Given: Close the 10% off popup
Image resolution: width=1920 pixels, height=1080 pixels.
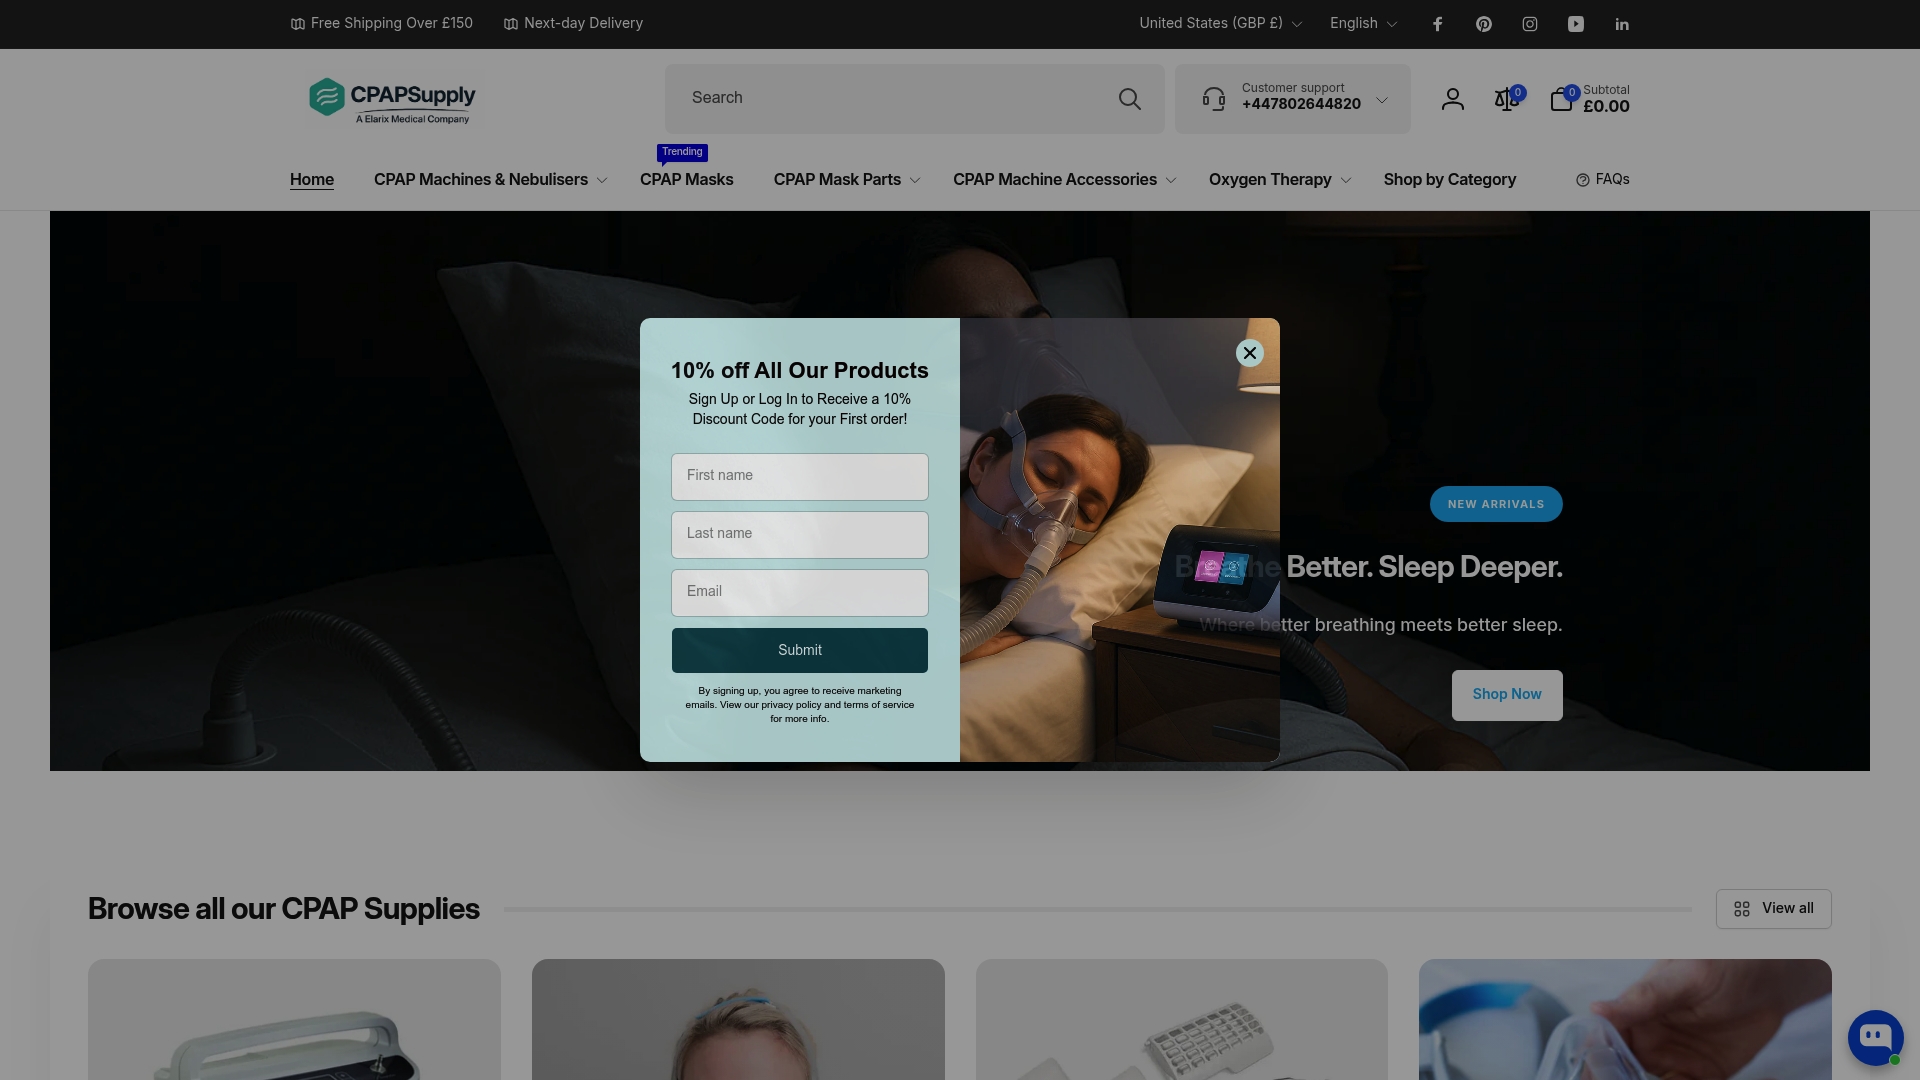Looking at the screenshot, I should (x=1249, y=353).
